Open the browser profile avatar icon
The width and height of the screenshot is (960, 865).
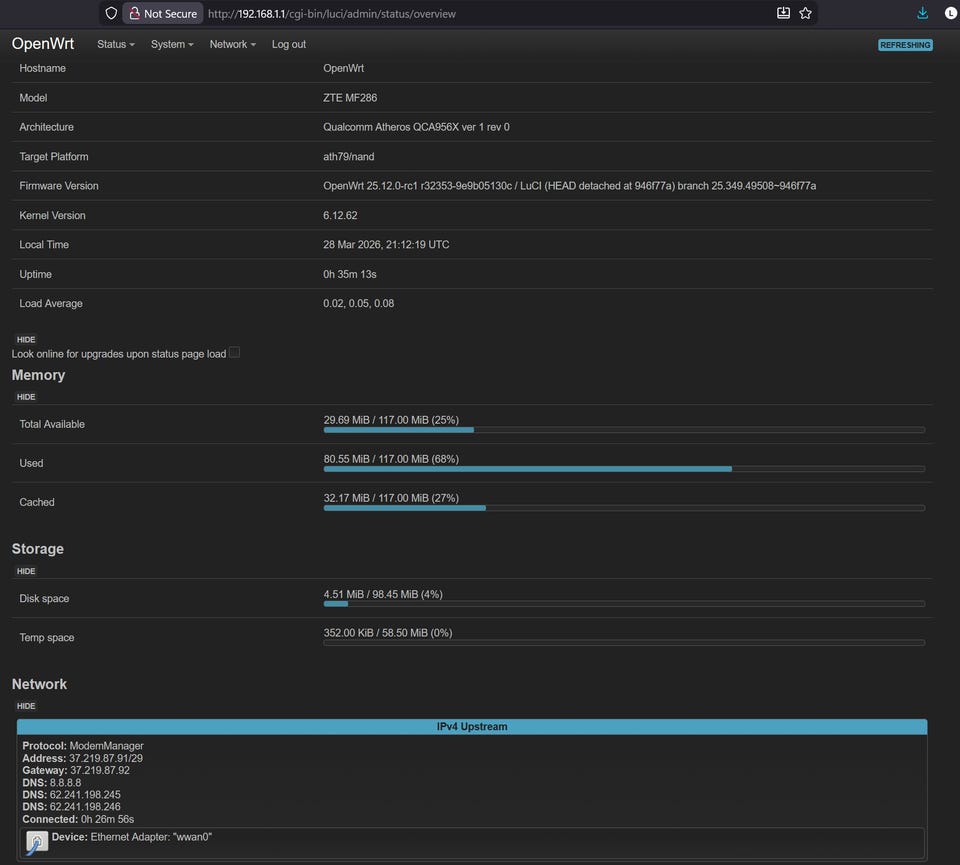click(x=950, y=13)
